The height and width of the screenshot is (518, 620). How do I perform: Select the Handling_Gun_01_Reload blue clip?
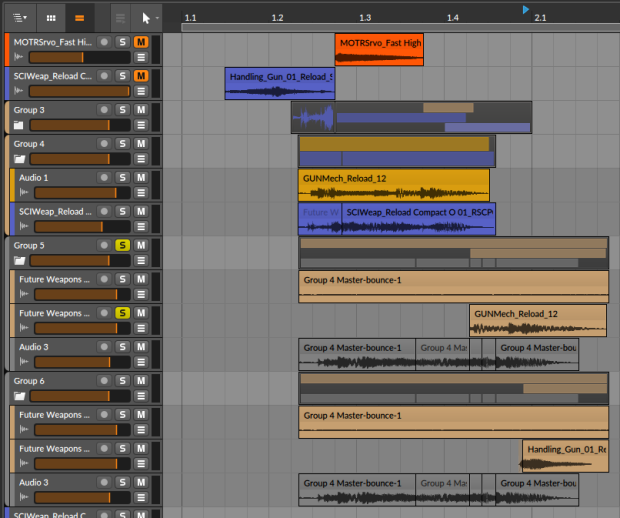click(280, 83)
